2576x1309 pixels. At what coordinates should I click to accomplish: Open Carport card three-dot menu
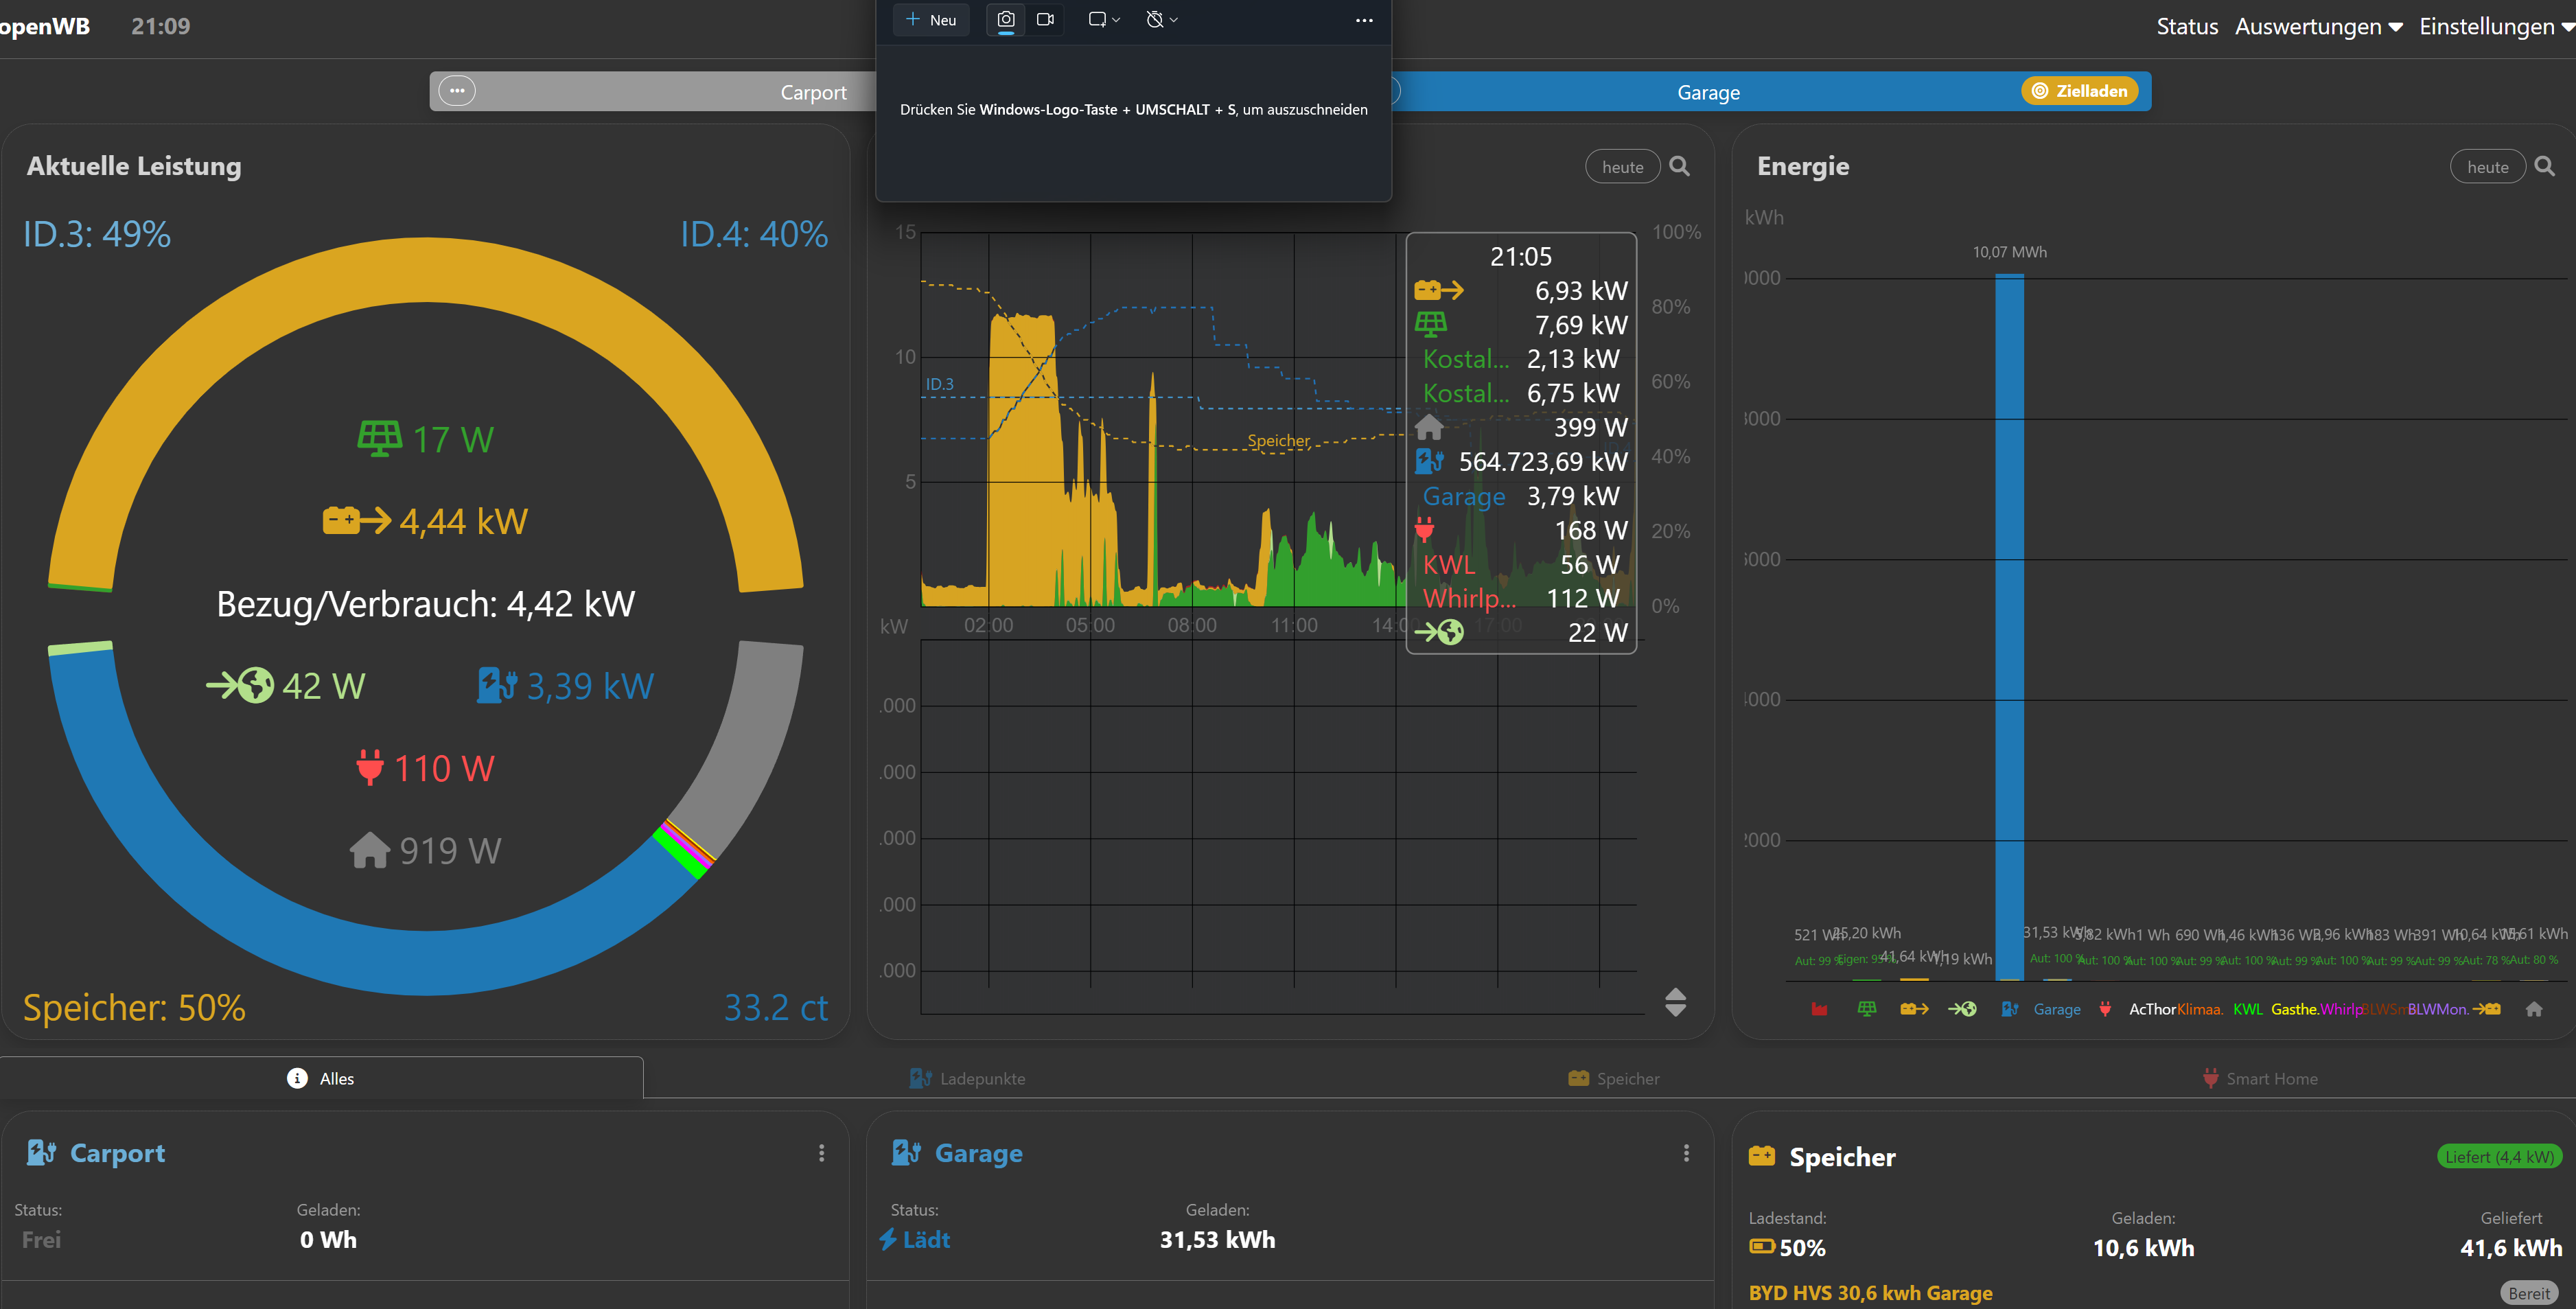tap(821, 1153)
